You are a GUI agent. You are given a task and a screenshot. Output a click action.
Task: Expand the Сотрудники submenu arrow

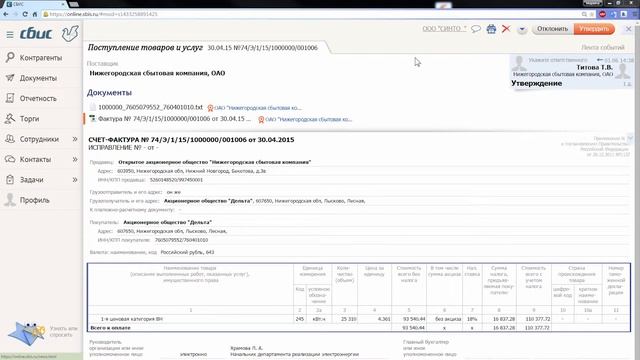click(x=75, y=139)
